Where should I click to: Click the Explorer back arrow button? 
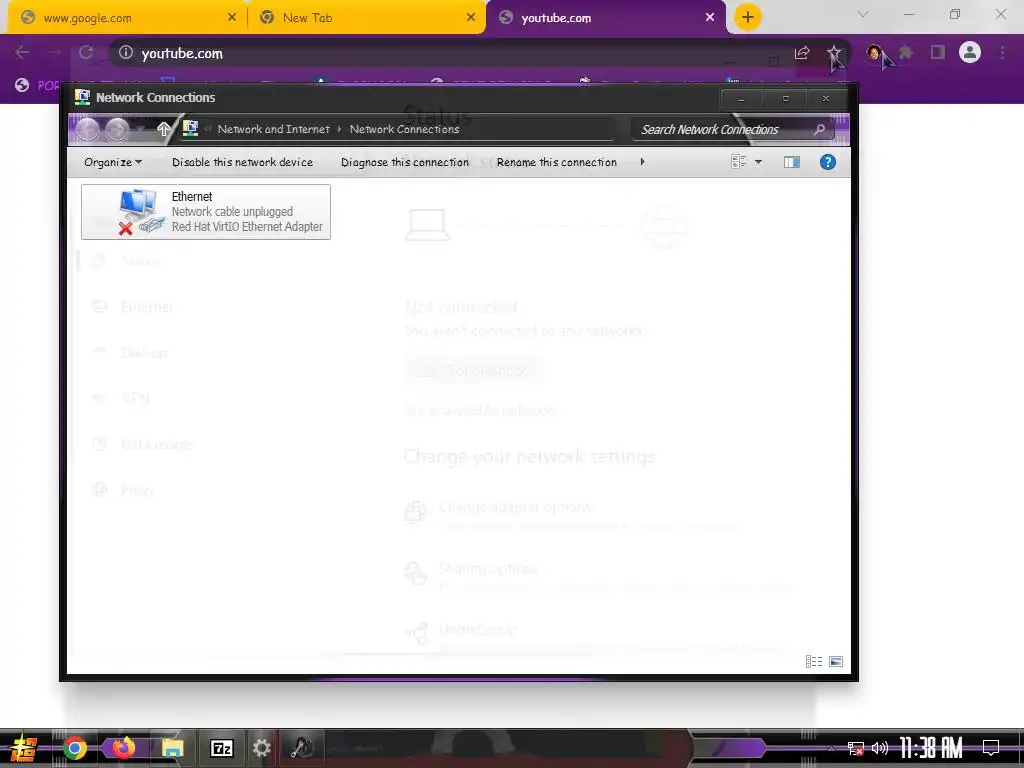tap(88, 129)
